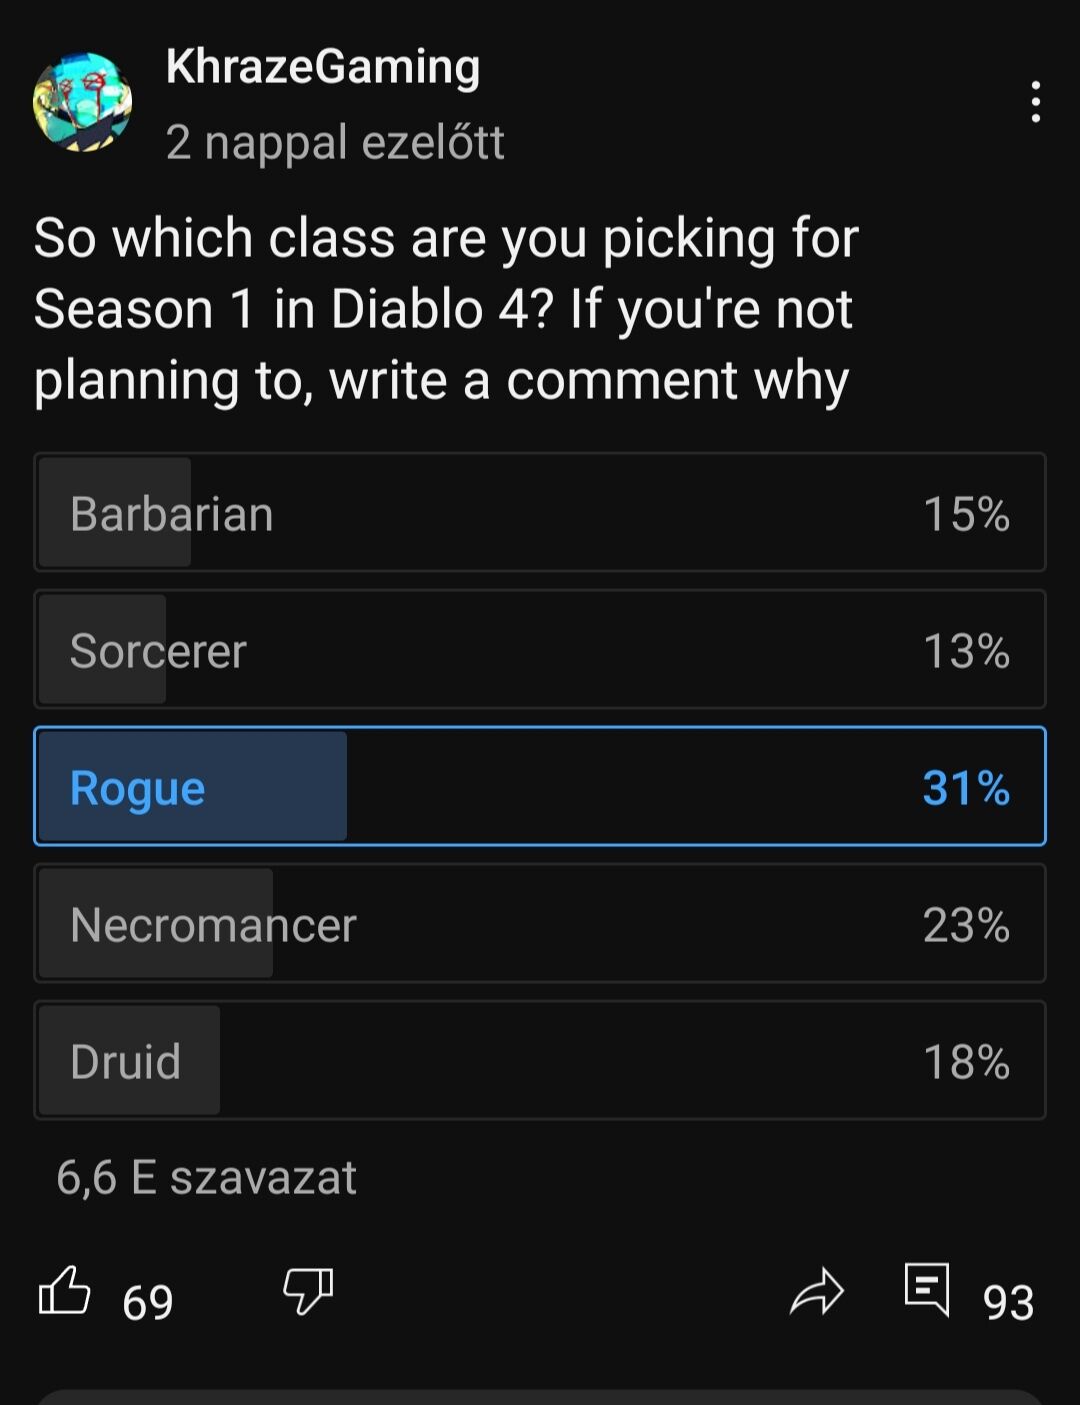Open comments via the comment icon

click(927, 1289)
